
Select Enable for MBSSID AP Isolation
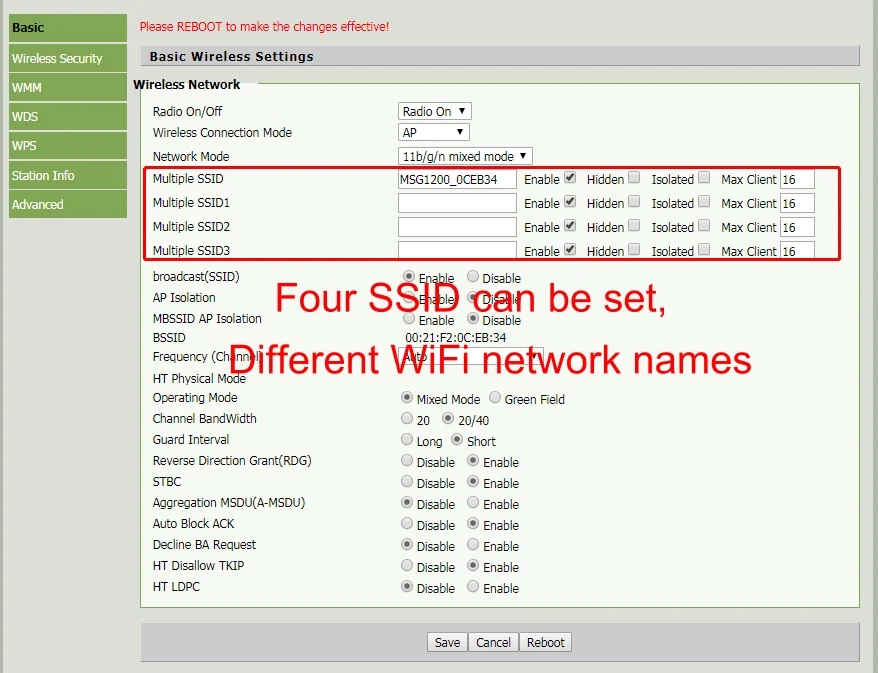[409, 319]
